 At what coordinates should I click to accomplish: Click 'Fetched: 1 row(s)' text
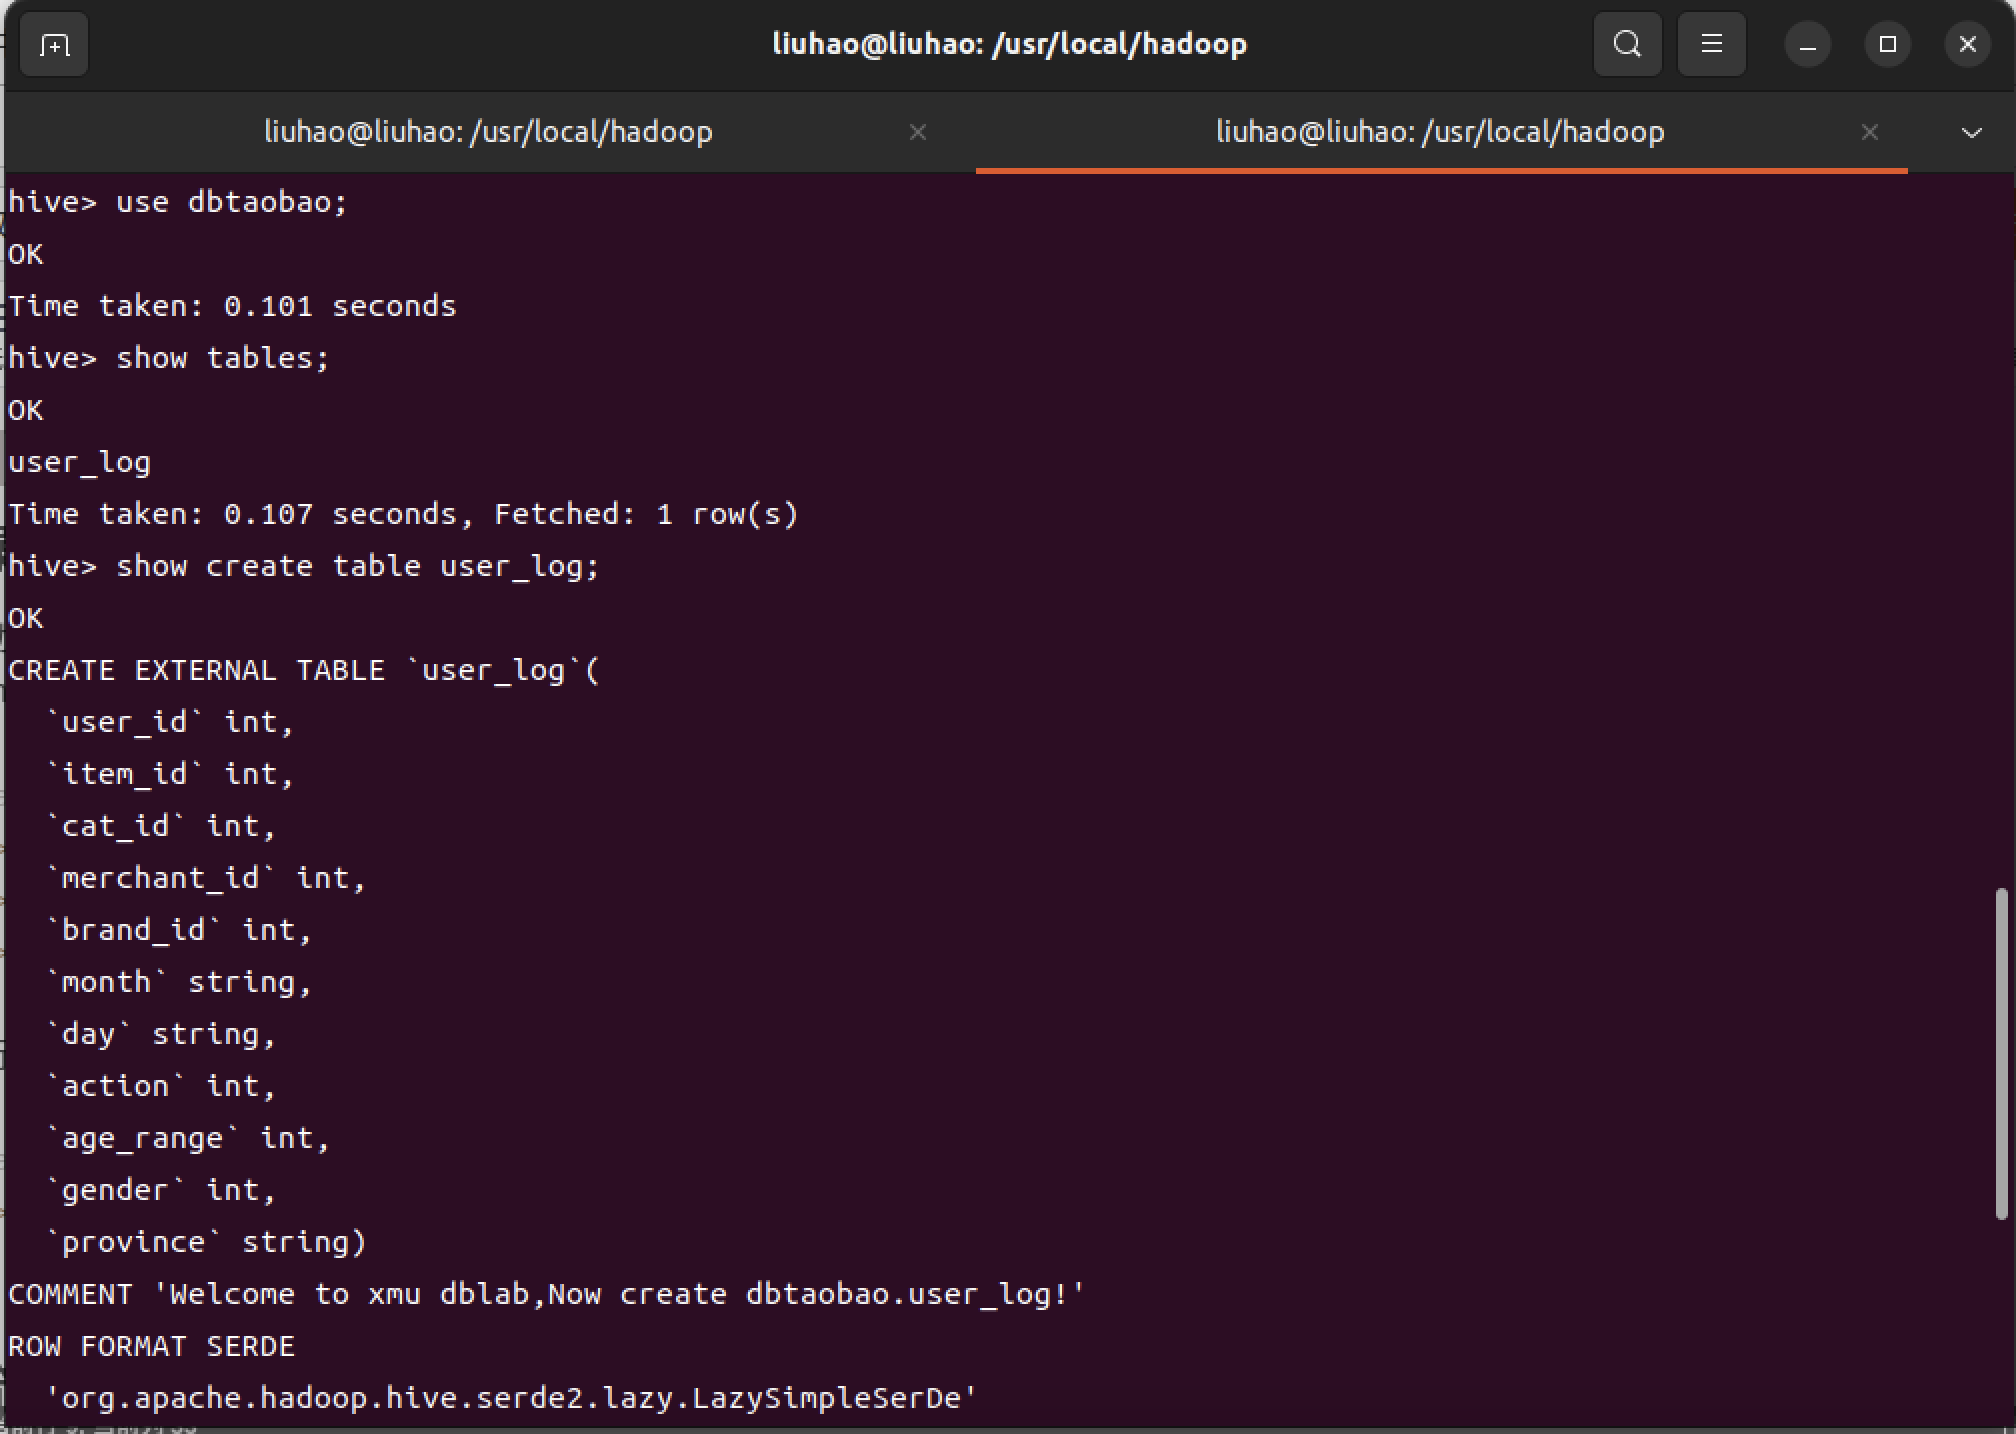pos(646,514)
